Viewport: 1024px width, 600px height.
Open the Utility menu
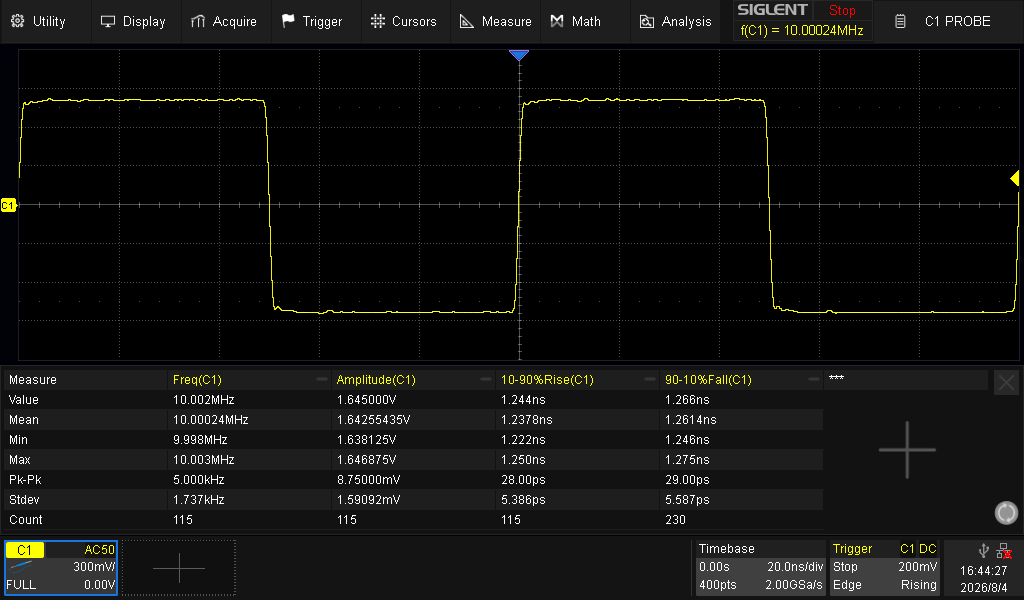[39, 22]
